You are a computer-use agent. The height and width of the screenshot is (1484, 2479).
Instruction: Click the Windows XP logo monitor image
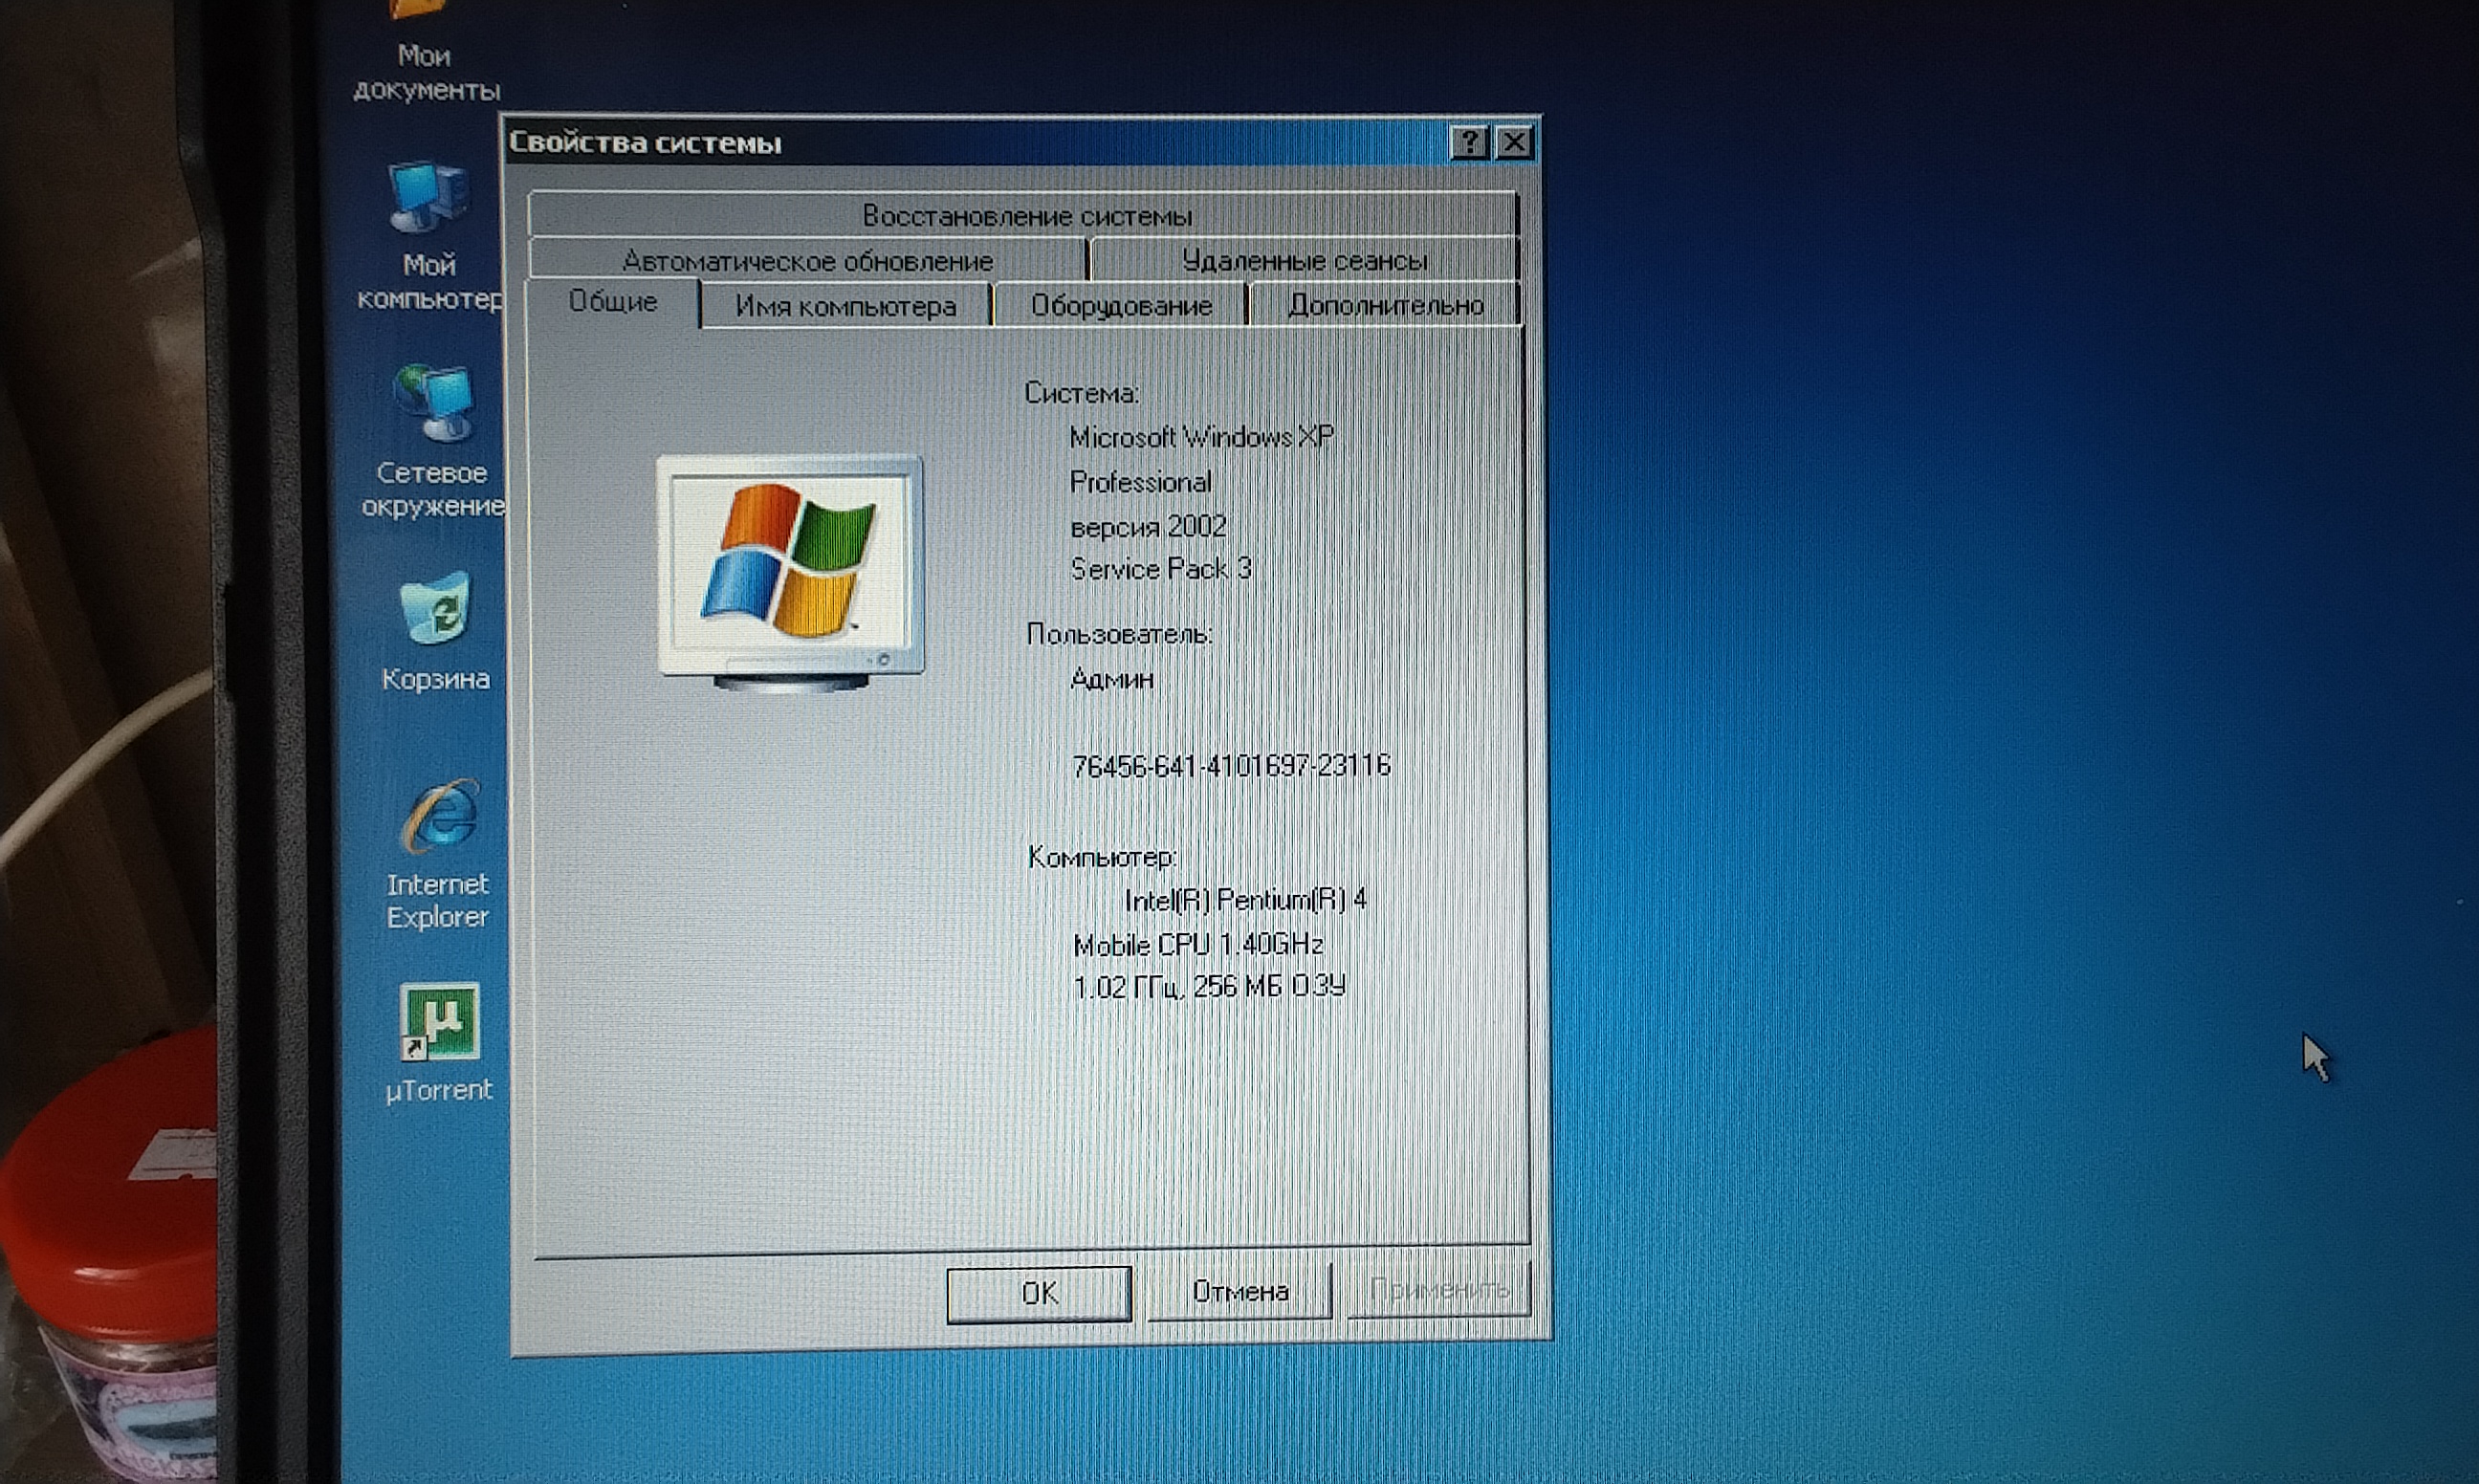click(790, 572)
